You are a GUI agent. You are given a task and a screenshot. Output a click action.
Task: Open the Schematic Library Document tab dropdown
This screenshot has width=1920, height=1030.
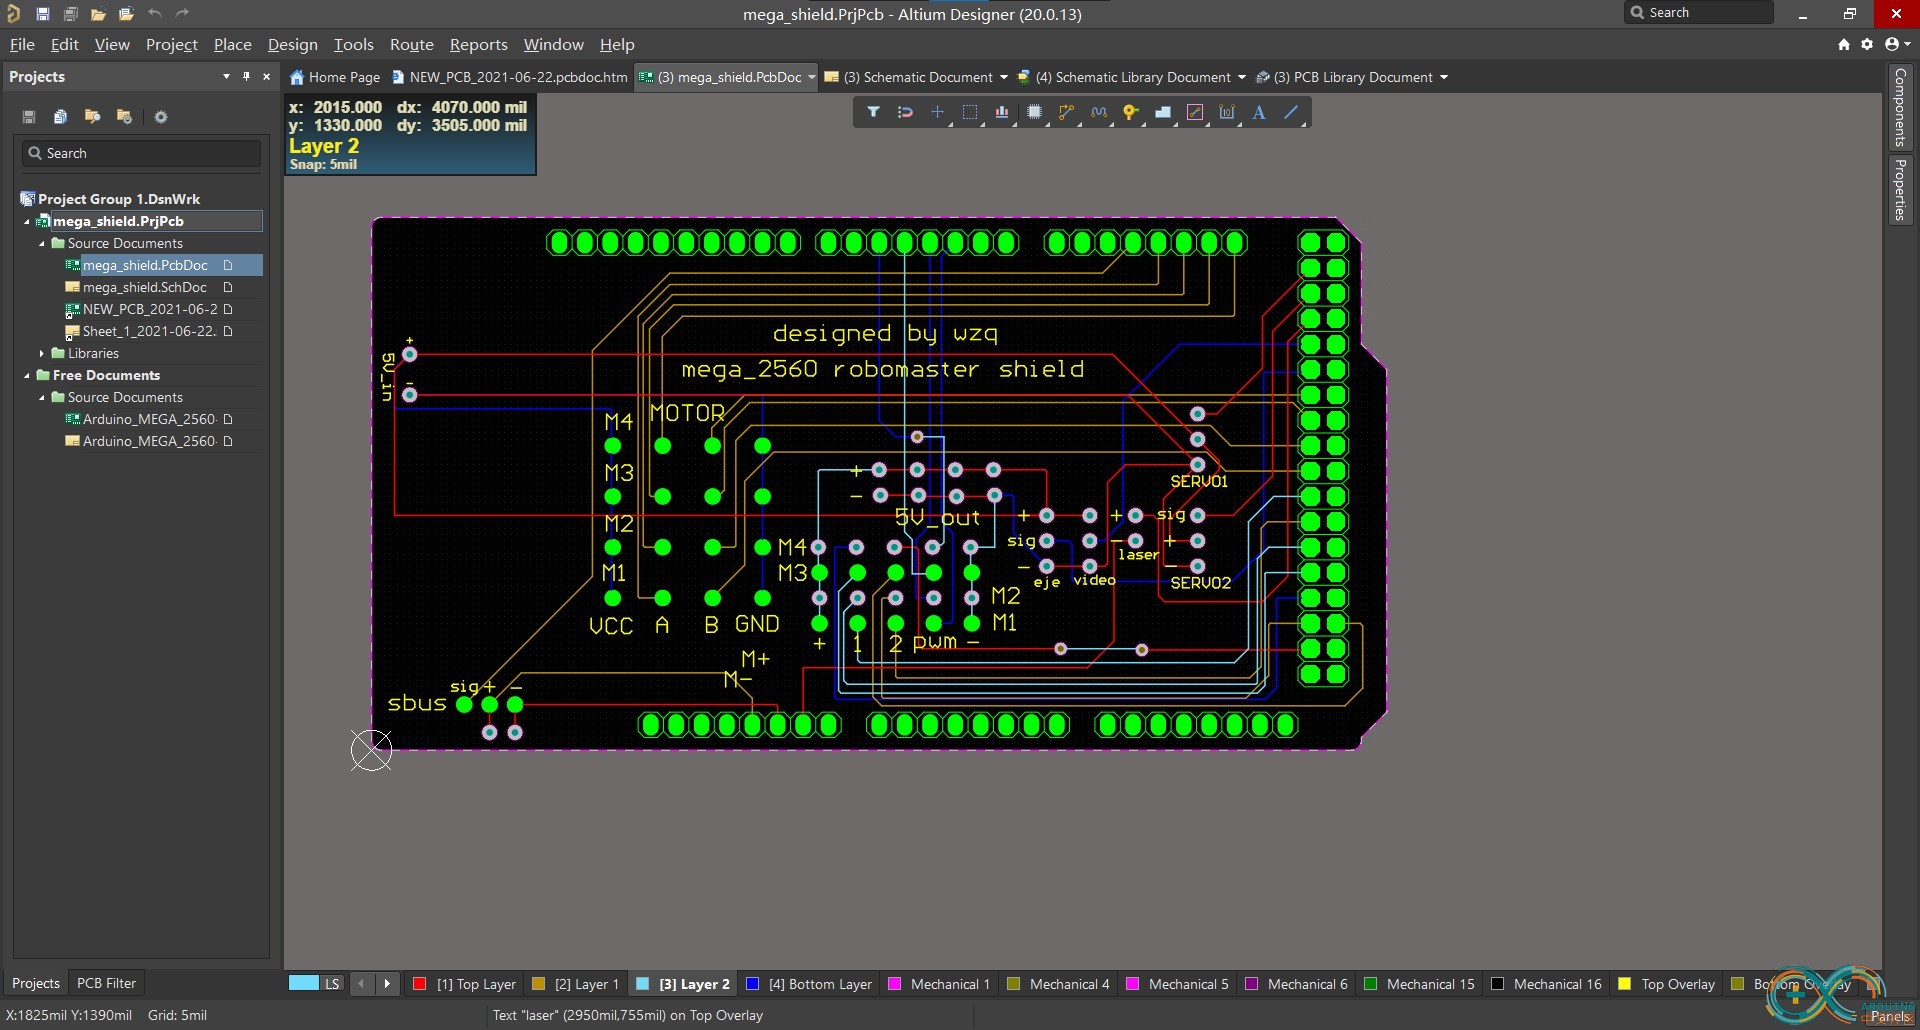coord(1241,77)
